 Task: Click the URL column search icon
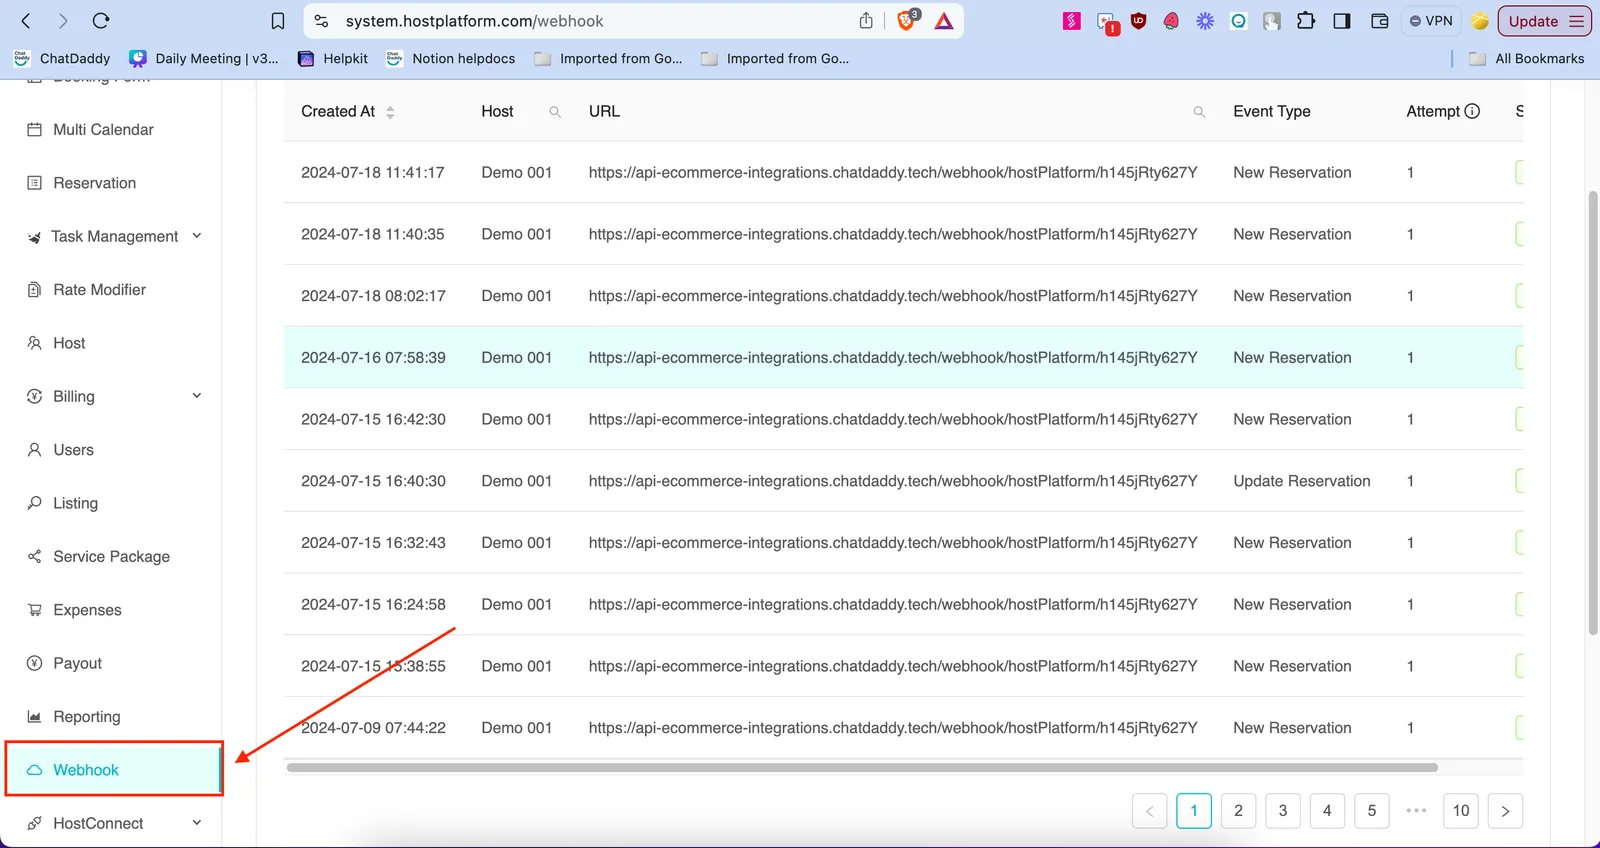pyautogui.click(x=1199, y=112)
